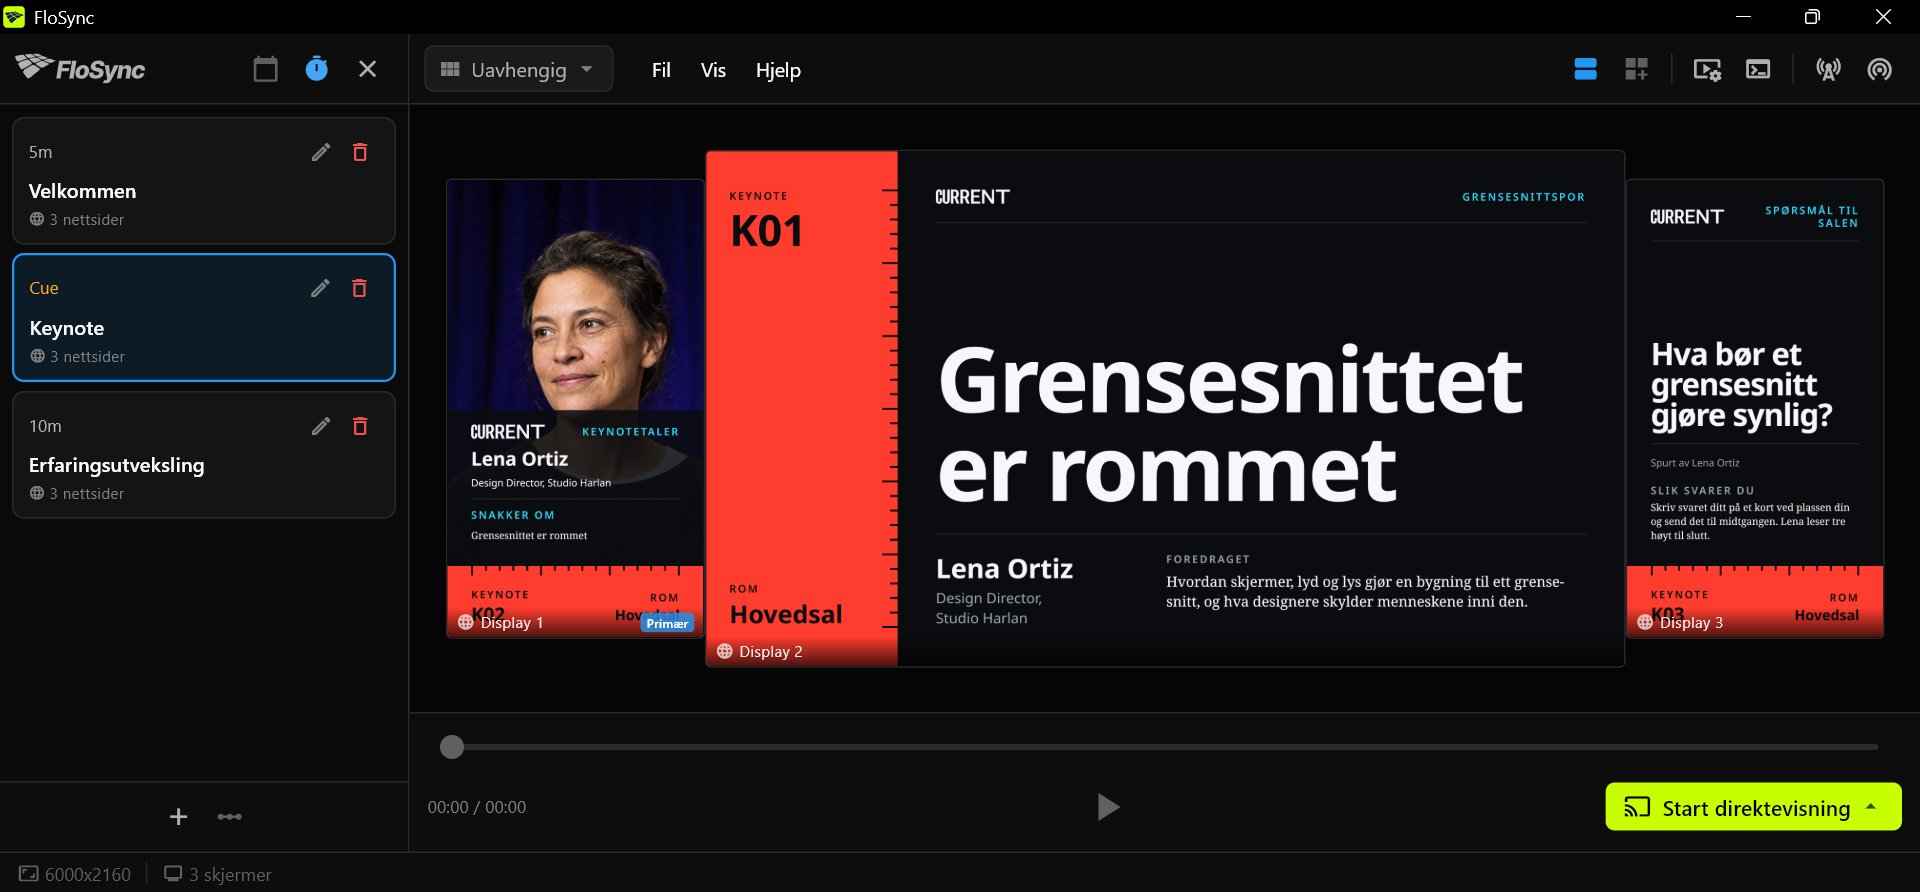Viewport: 1920px width, 892px height.
Task: Open the calendar schedule icon
Action: 265,69
